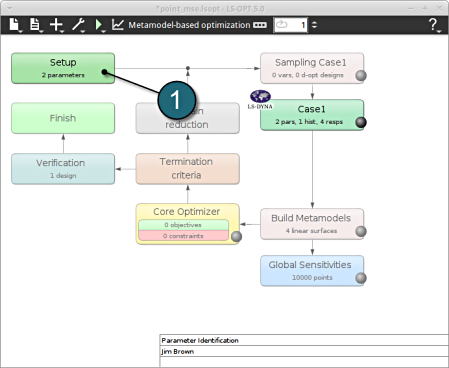
Task: Click the LS-DYNA globe logo icon
Action: (x=260, y=100)
